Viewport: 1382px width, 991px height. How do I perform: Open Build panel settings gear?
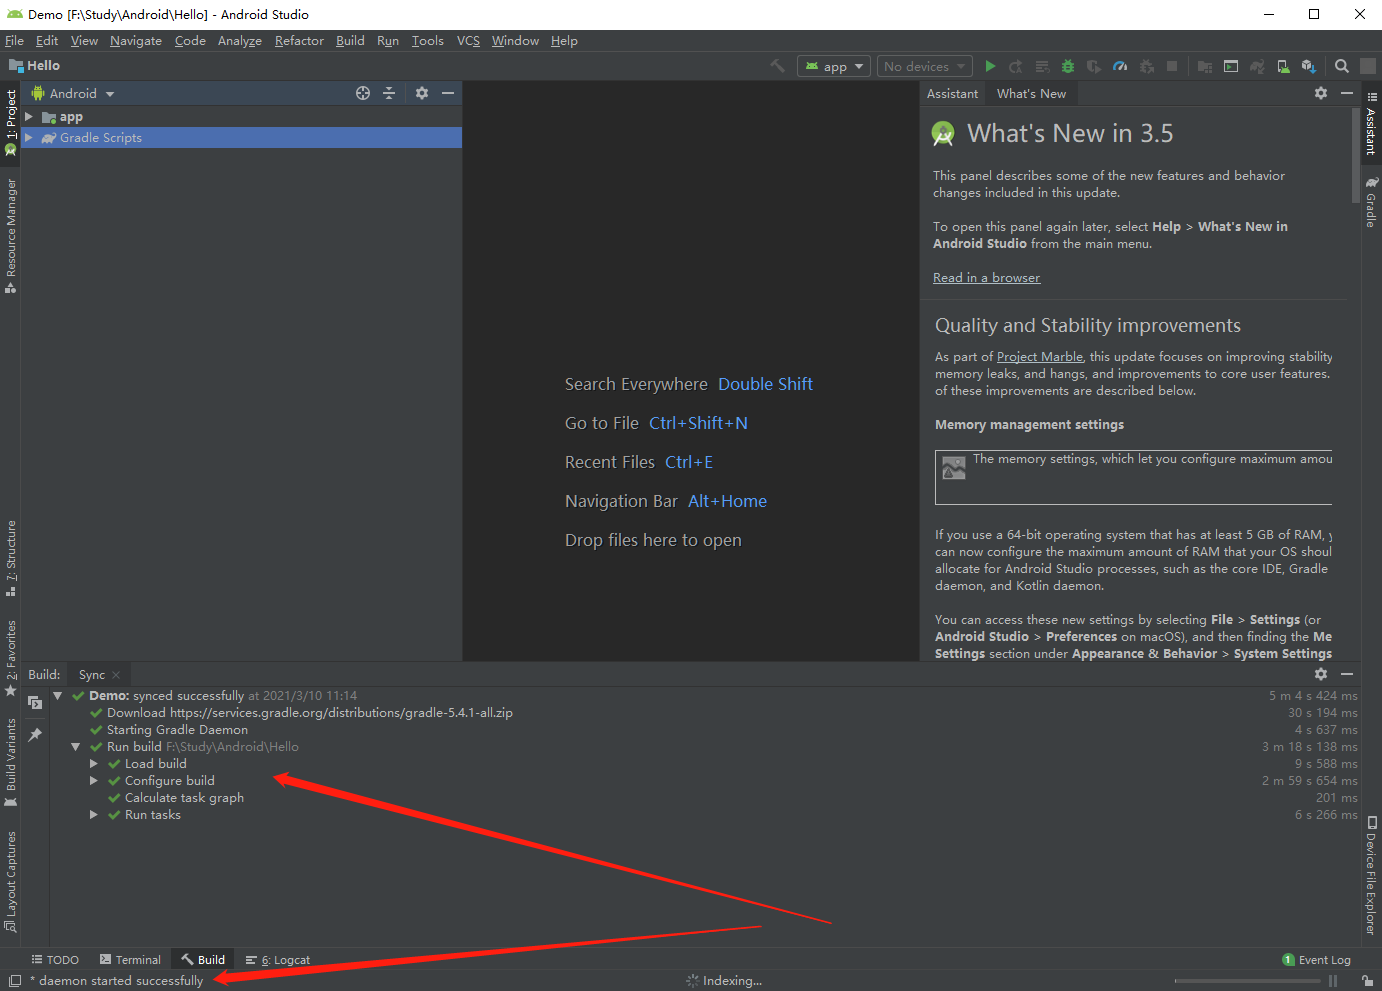point(1321,674)
